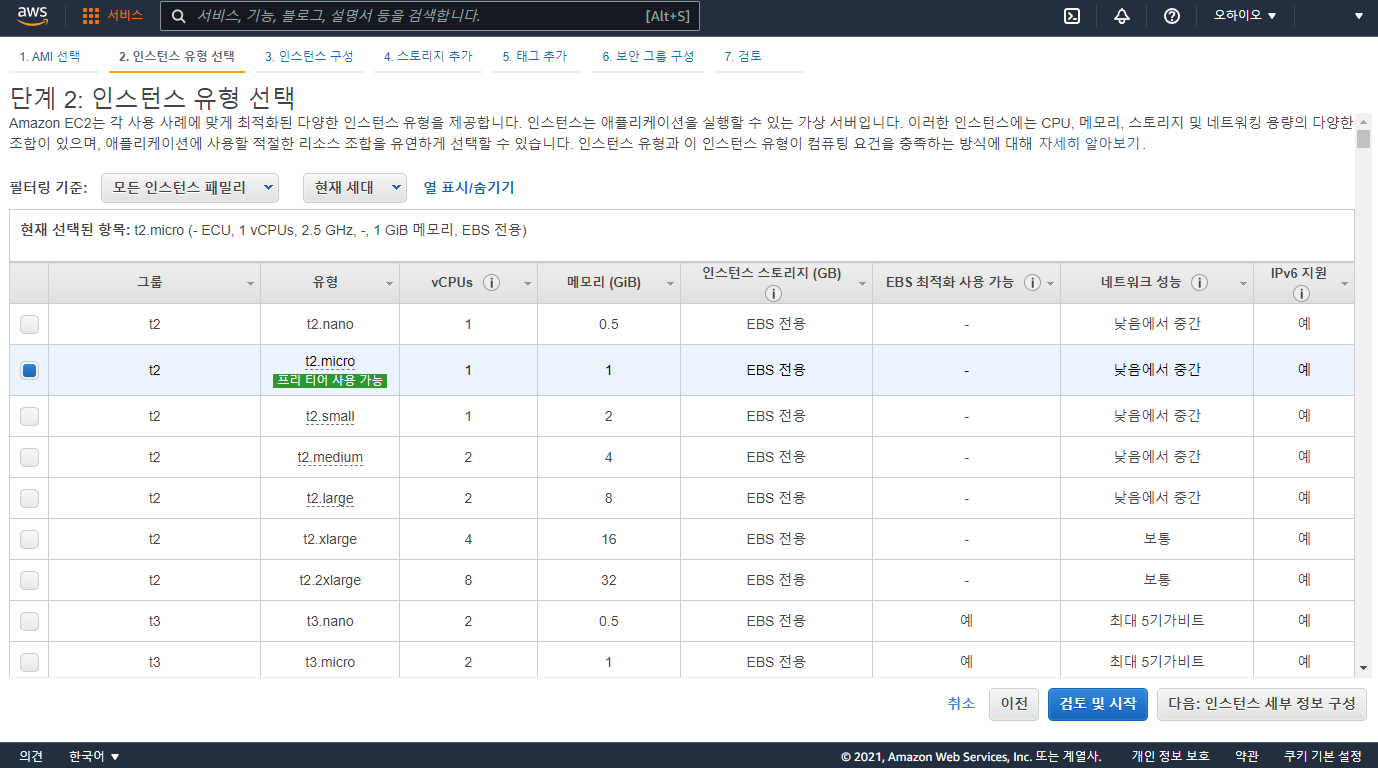Screen dimensions: 1378x768
Task: Open 오하이오 region dropdown
Action: tap(1245, 16)
